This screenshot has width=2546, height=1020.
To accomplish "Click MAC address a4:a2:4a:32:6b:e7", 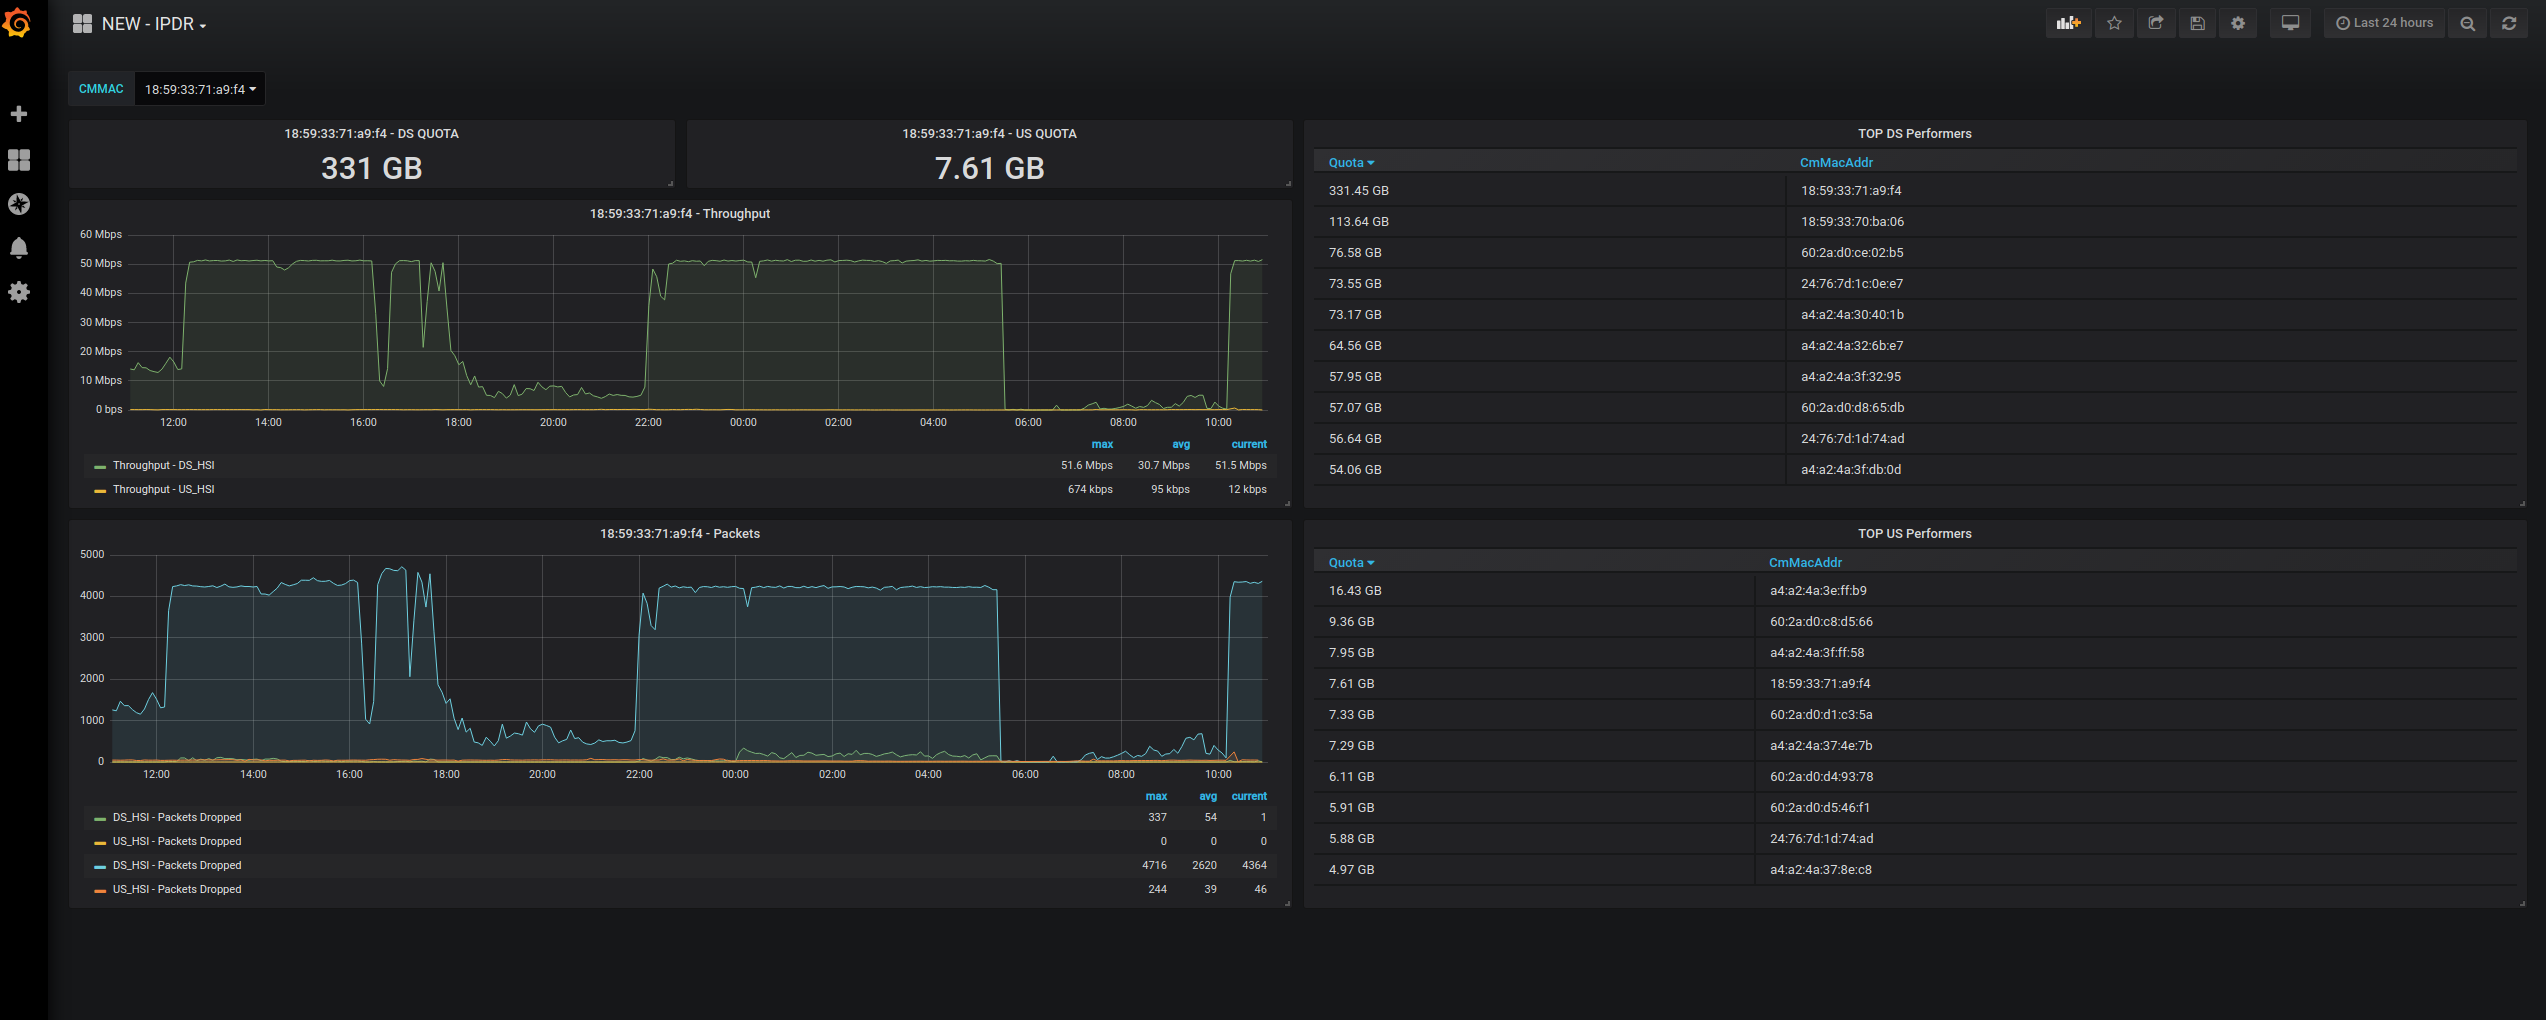I will click(x=1852, y=346).
